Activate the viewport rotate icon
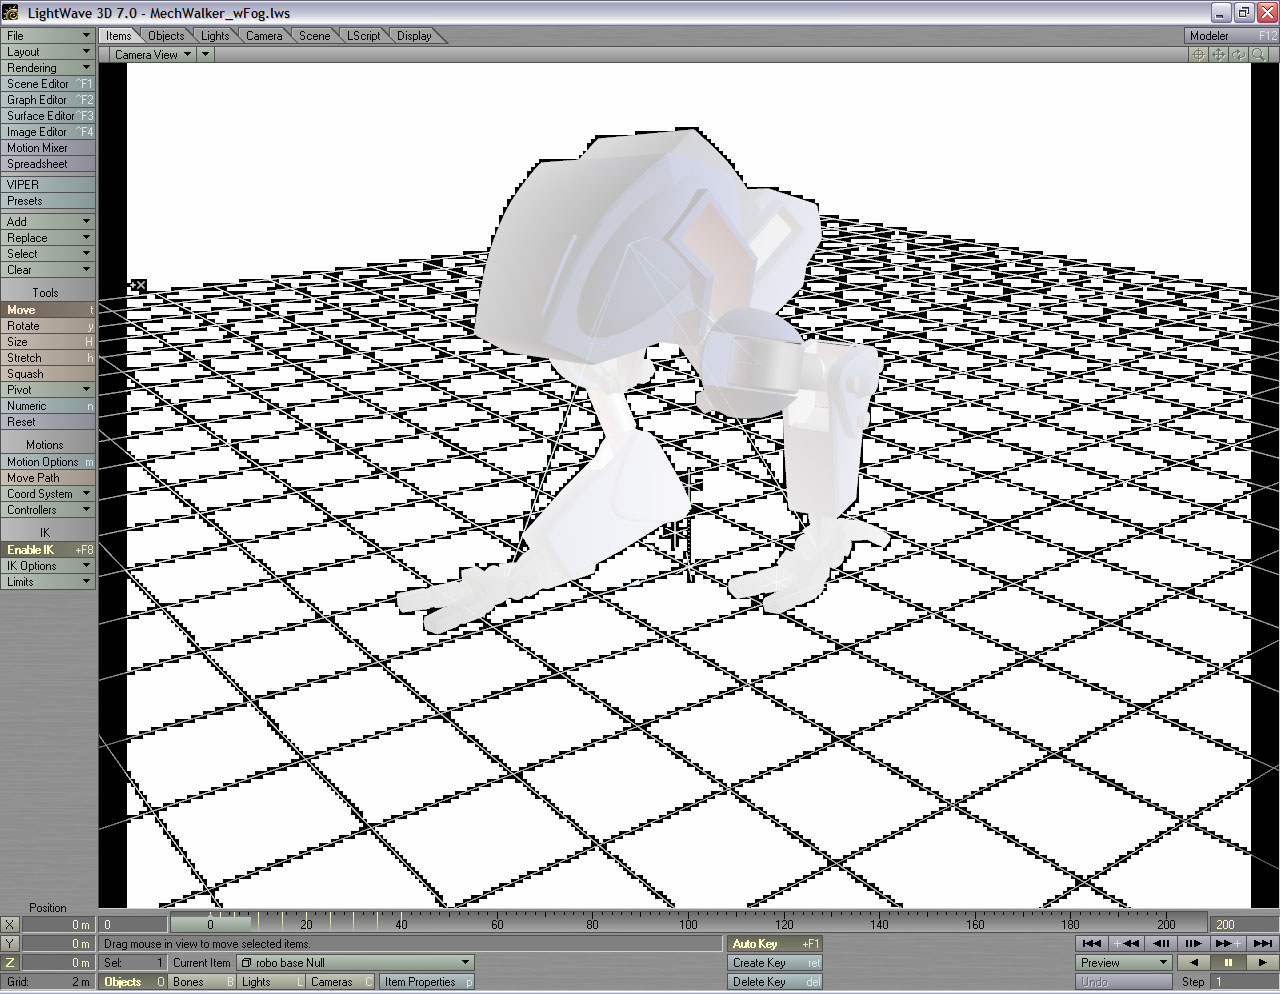The height and width of the screenshot is (994, 1280). tap(1239, 55)
